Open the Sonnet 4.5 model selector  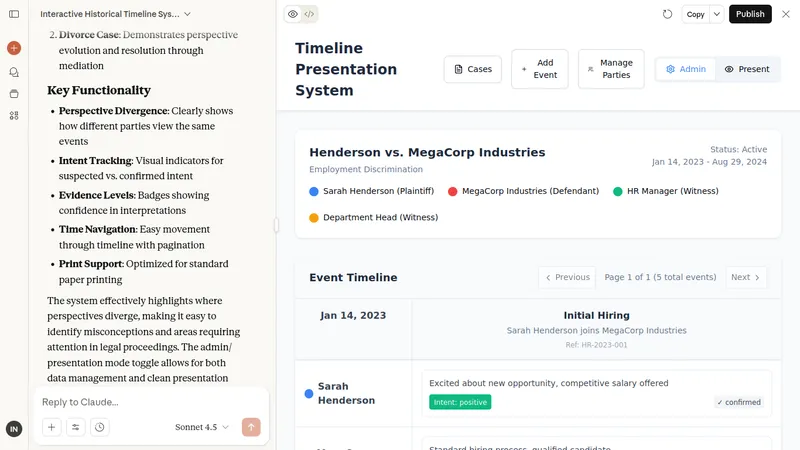tap(201, 427)
